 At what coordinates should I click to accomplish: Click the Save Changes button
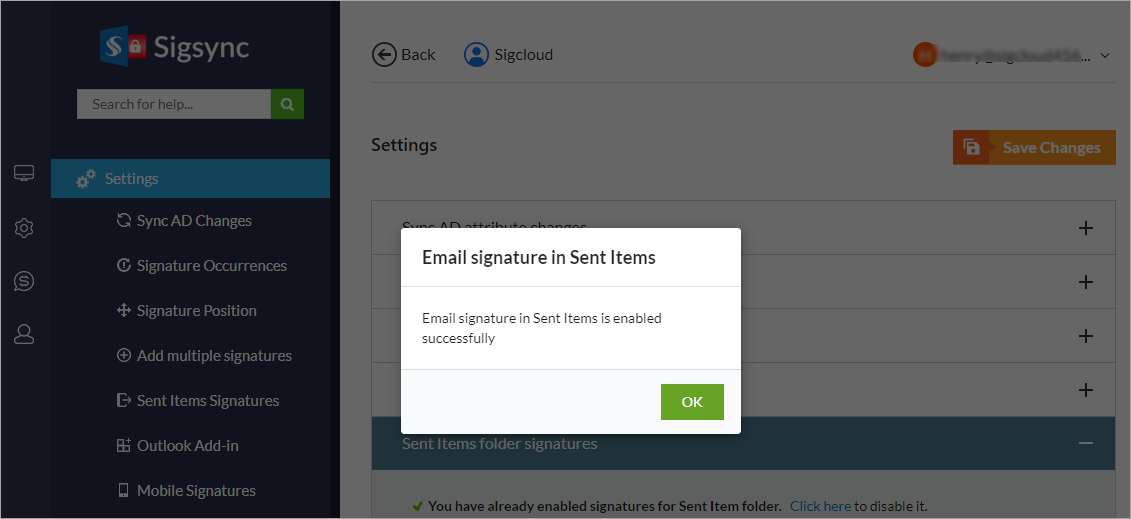tap(1034, 148)
